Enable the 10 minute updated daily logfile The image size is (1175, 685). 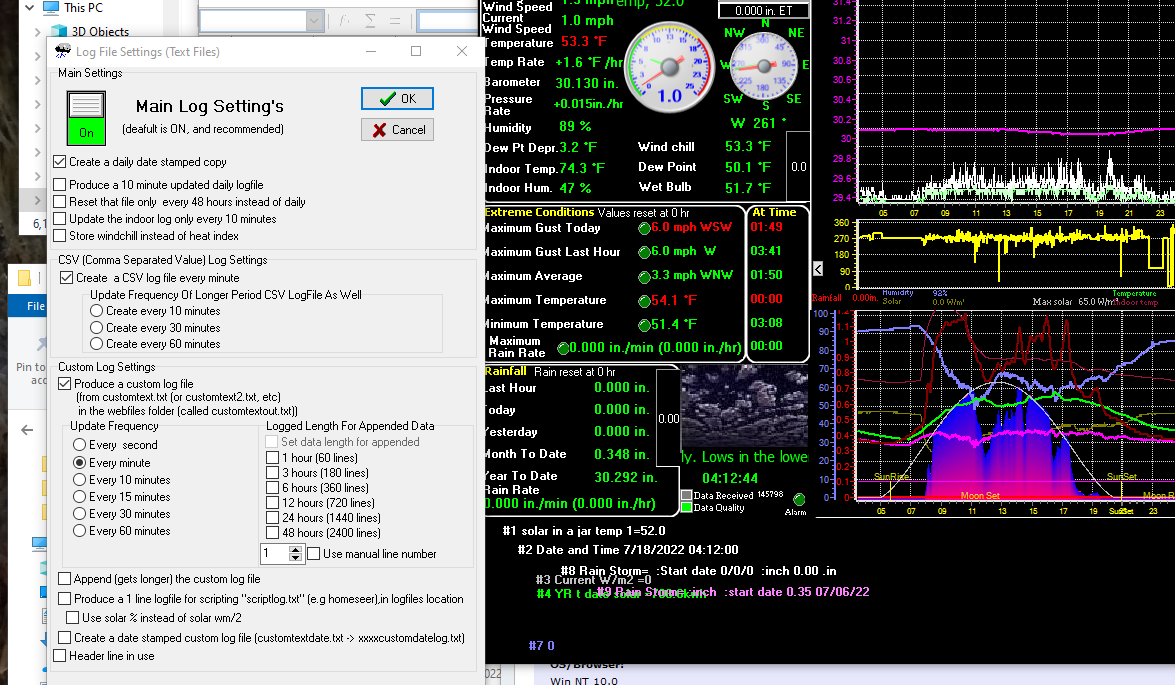click(x=60, y=184)
